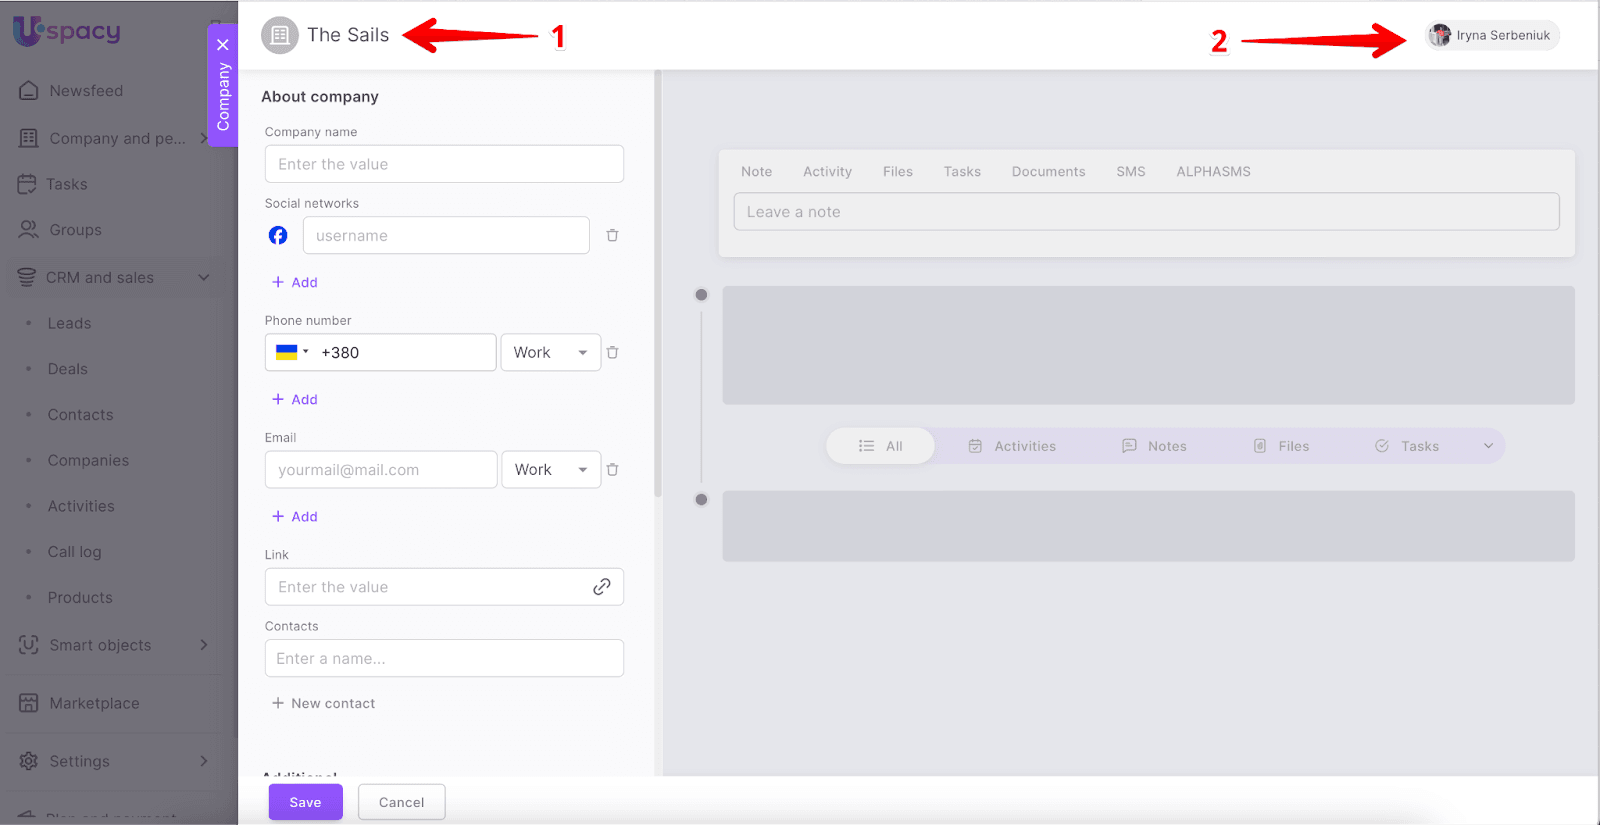Expand the timeline filter chevron after Tasks

pyautogui.click(x=1488, y=446)
